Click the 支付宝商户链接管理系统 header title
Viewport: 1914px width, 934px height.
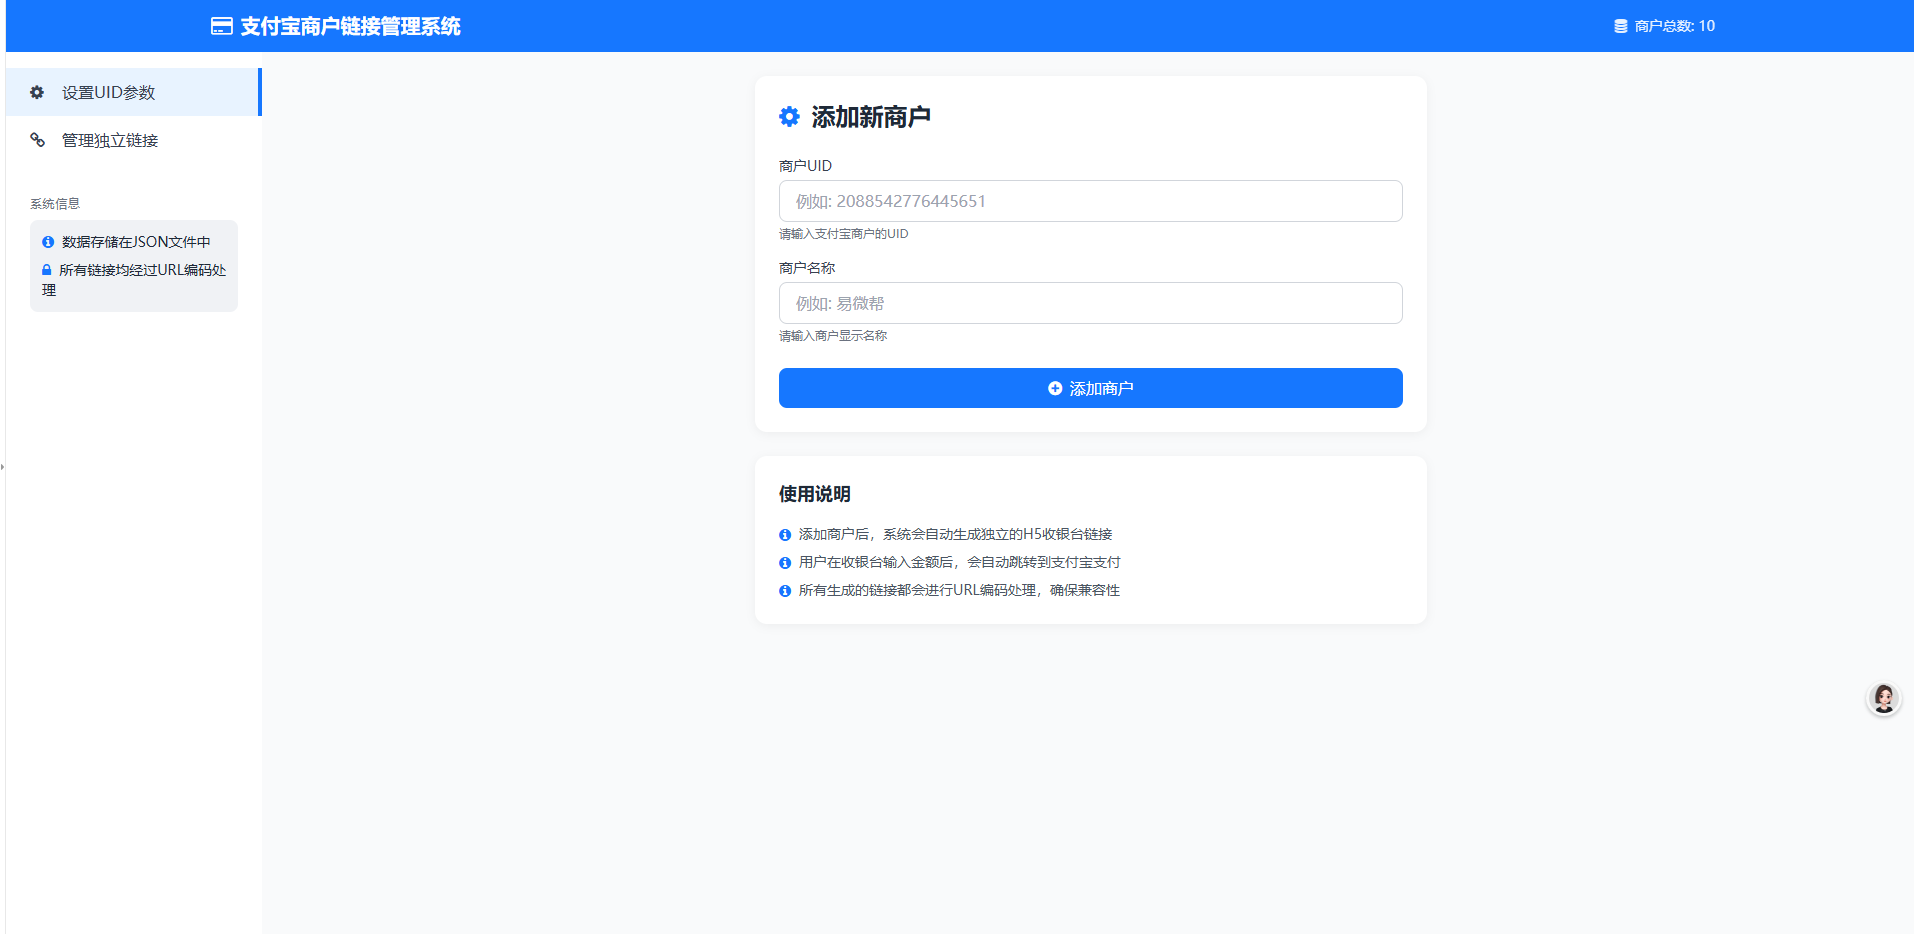click(x=350, y=26)
